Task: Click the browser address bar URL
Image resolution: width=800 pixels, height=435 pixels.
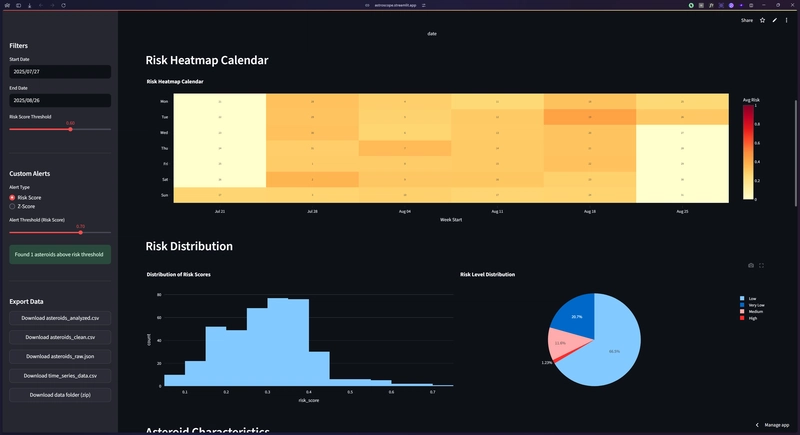Action: coord(395,5)
